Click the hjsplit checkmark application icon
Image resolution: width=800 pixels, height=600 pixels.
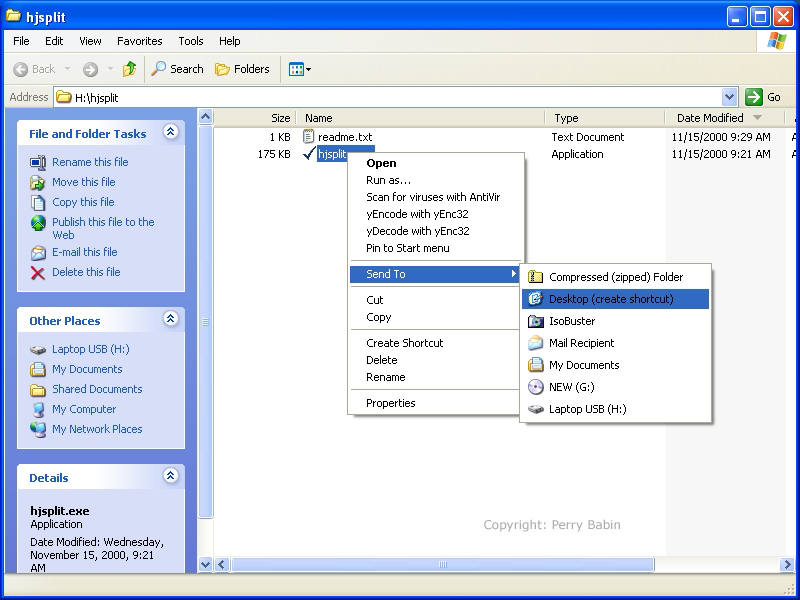309,154
